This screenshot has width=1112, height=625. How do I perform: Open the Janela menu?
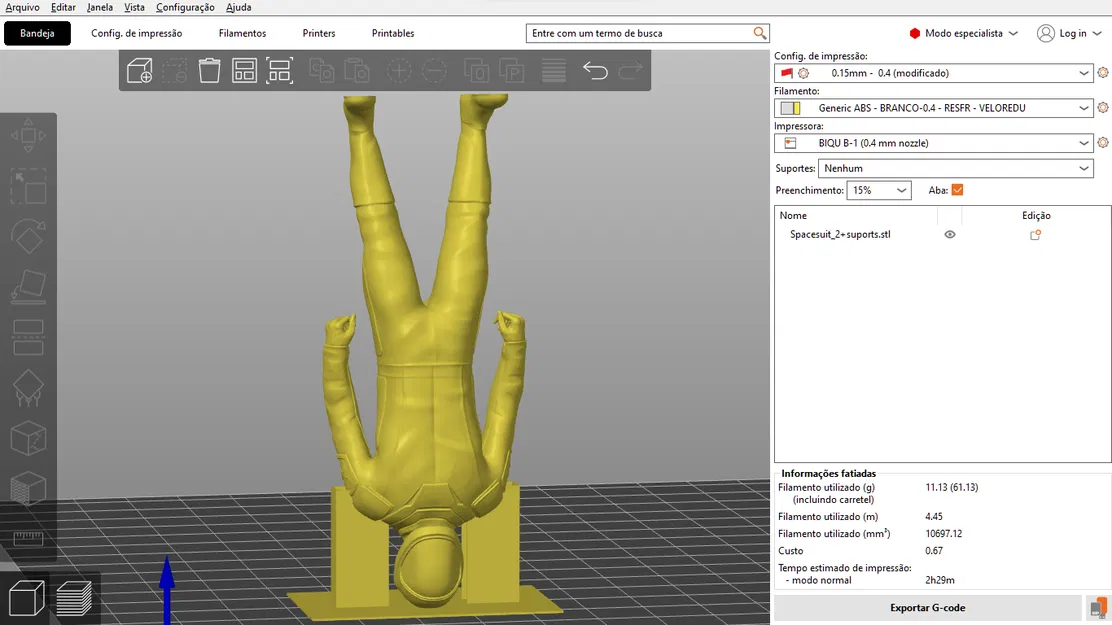pyautogui.click(x=99, y=7)
